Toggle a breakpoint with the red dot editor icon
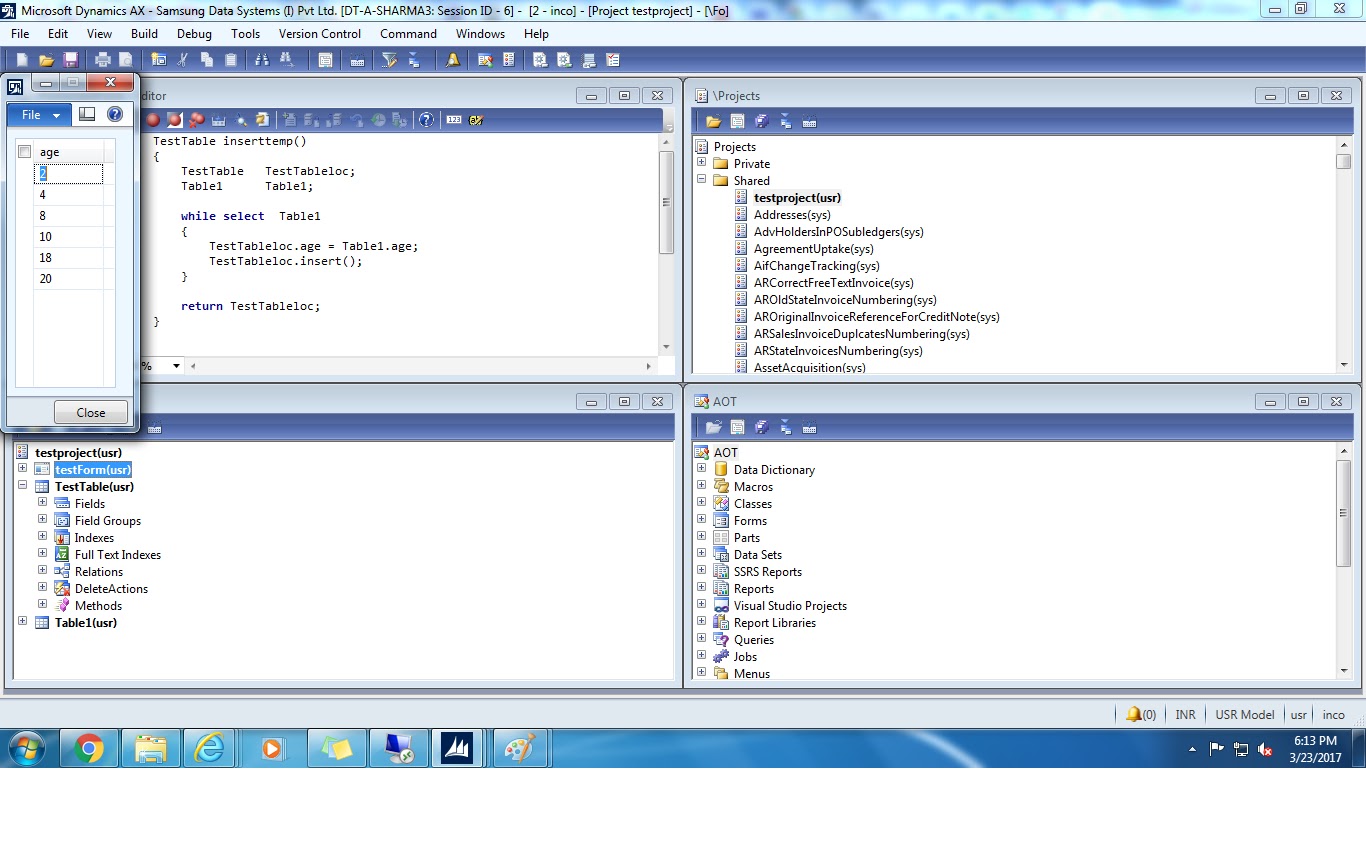This screenshot has width=1366, height=848. tap(153, 119)
